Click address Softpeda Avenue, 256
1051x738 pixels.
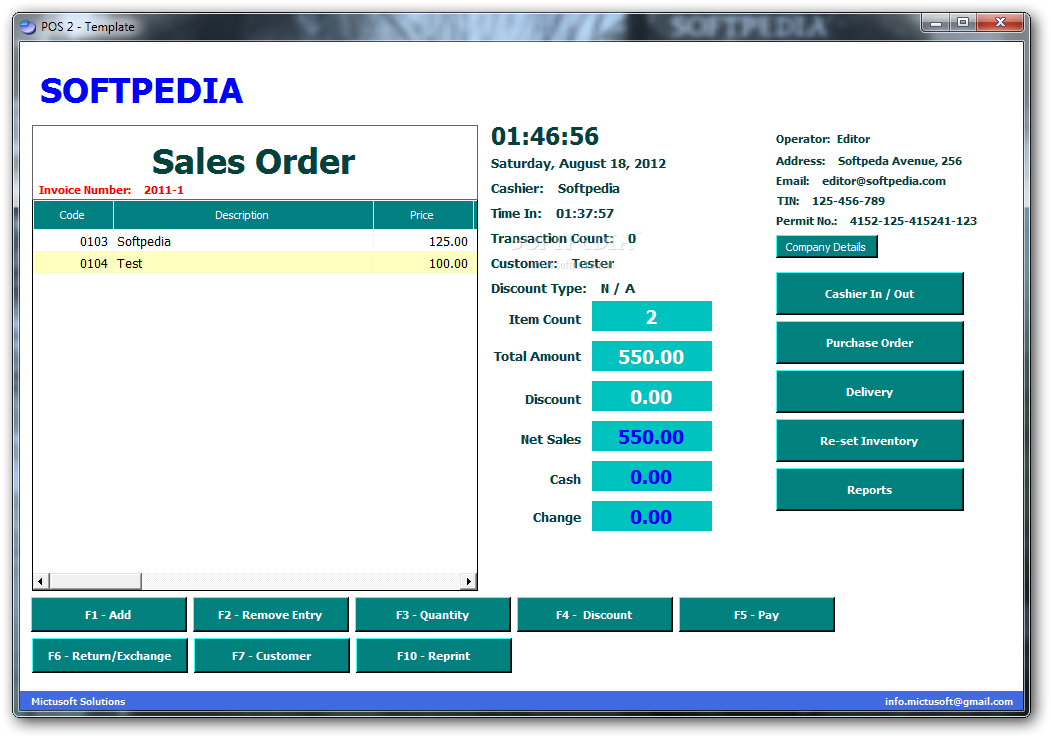pyautogui.click(x=900, y=161)
